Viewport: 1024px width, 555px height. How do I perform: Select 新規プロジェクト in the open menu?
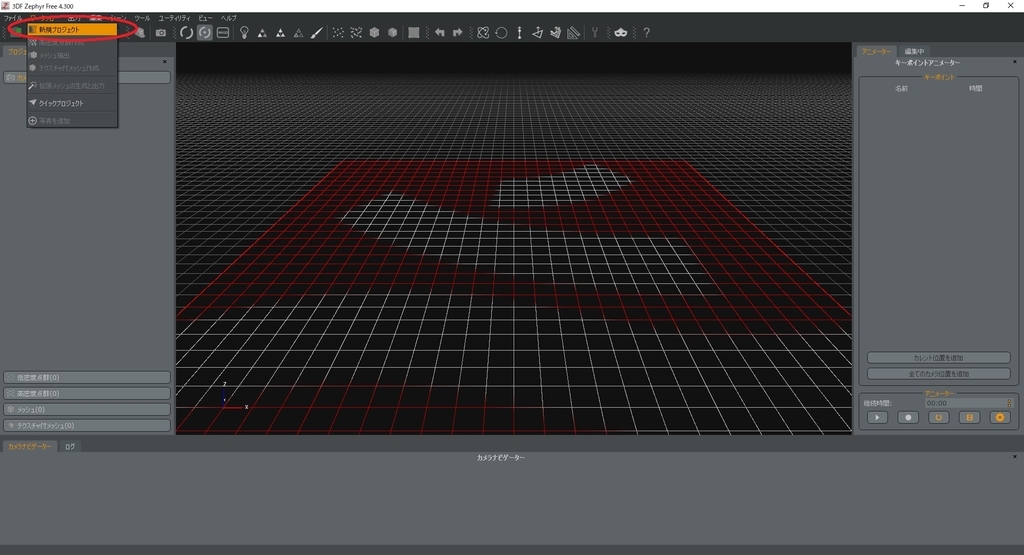(x=72, y=30)
